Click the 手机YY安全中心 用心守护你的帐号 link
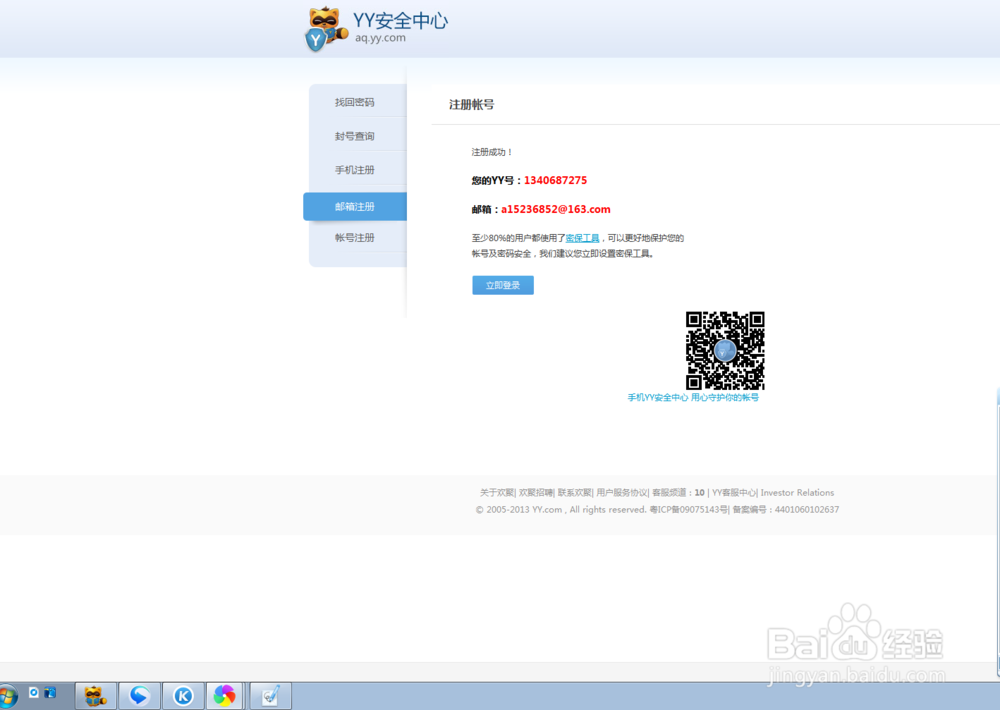This screenshot has width=1000, height=710. coord(693,397)
